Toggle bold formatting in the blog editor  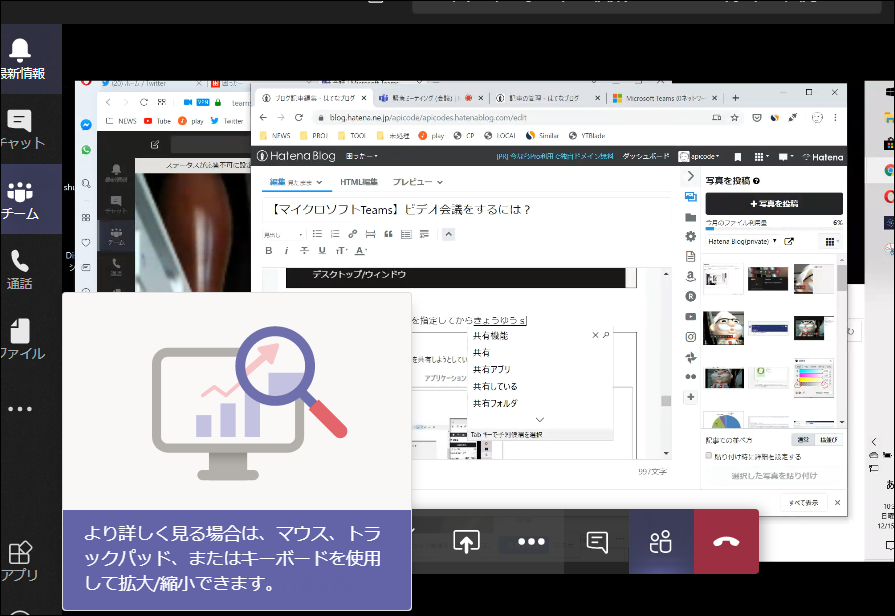pos(268,251)
